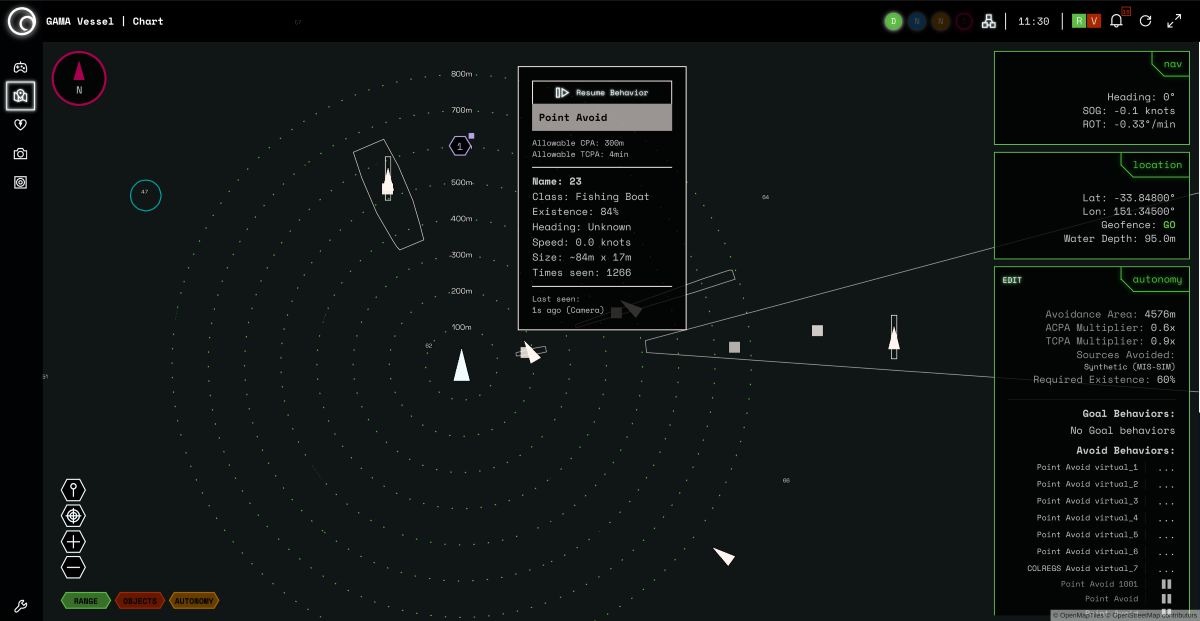
Task: Click the north compass indicator
Action: [79, 78]
